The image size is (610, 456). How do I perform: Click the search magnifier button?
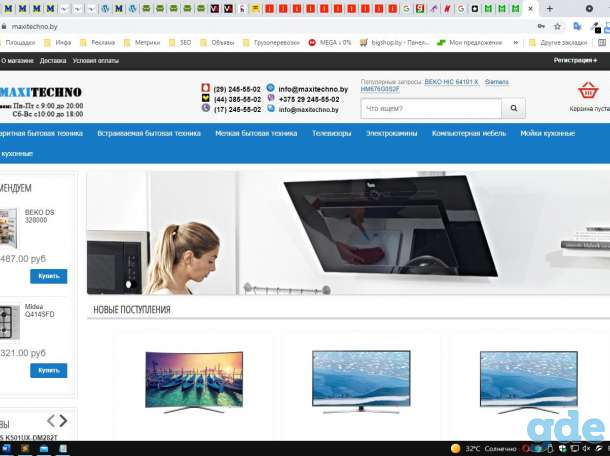tap(514, 109)
